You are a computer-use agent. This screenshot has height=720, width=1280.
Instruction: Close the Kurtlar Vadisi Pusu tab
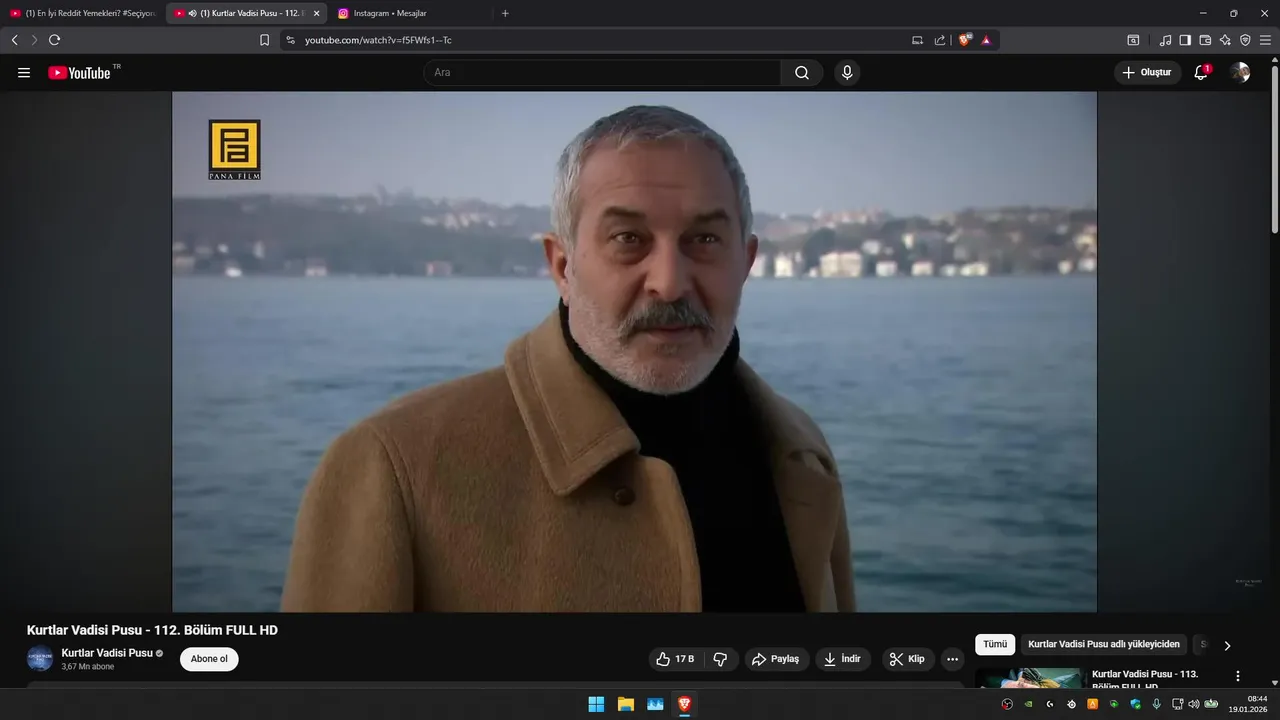point(316,13)
